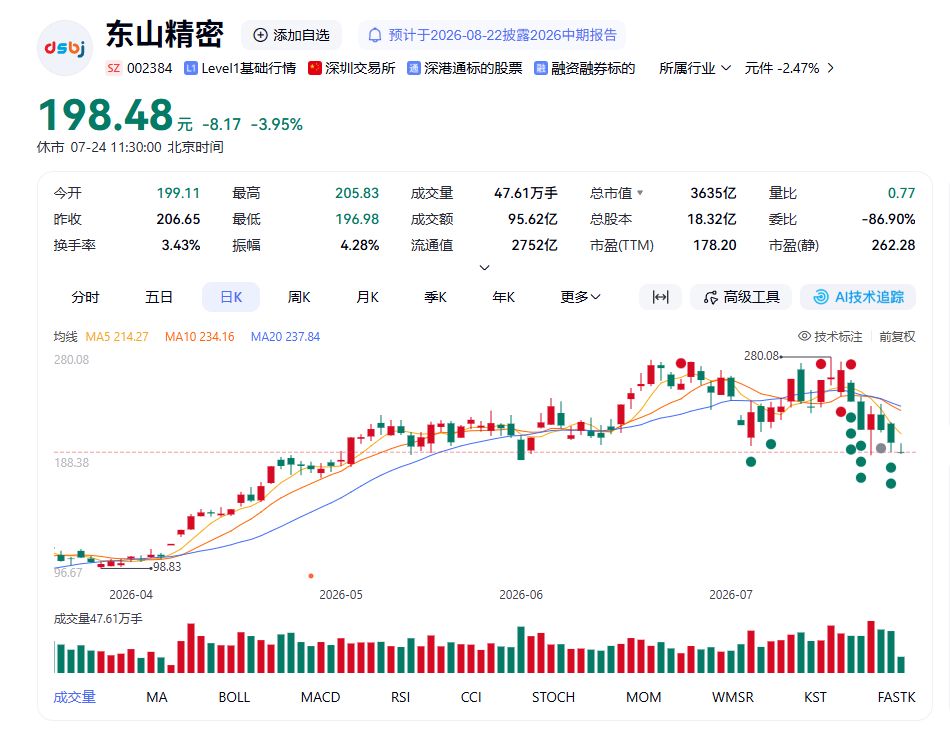Click the MA5 214.27 indicator label

tap(117, 336)
